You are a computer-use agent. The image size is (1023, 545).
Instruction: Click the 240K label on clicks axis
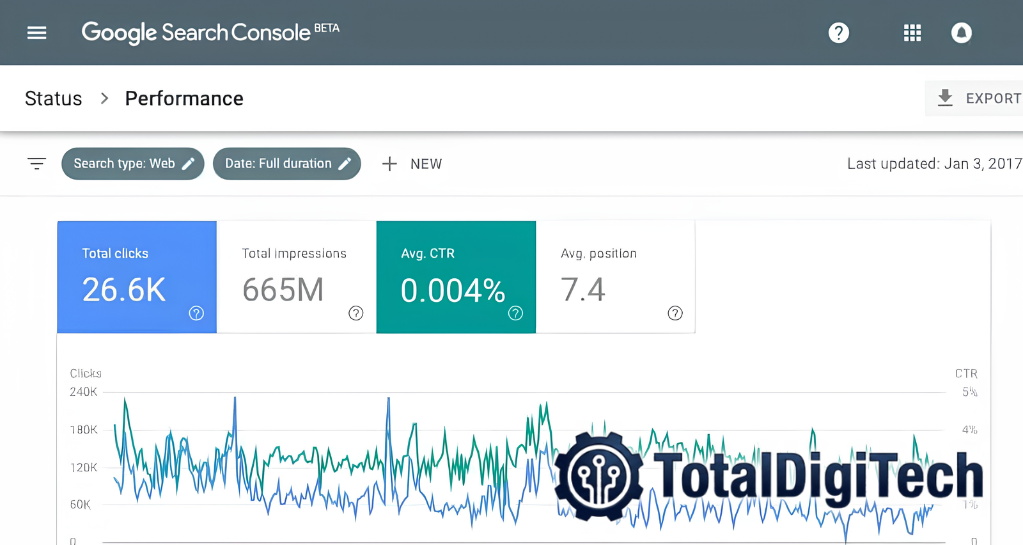coord(84,392)
